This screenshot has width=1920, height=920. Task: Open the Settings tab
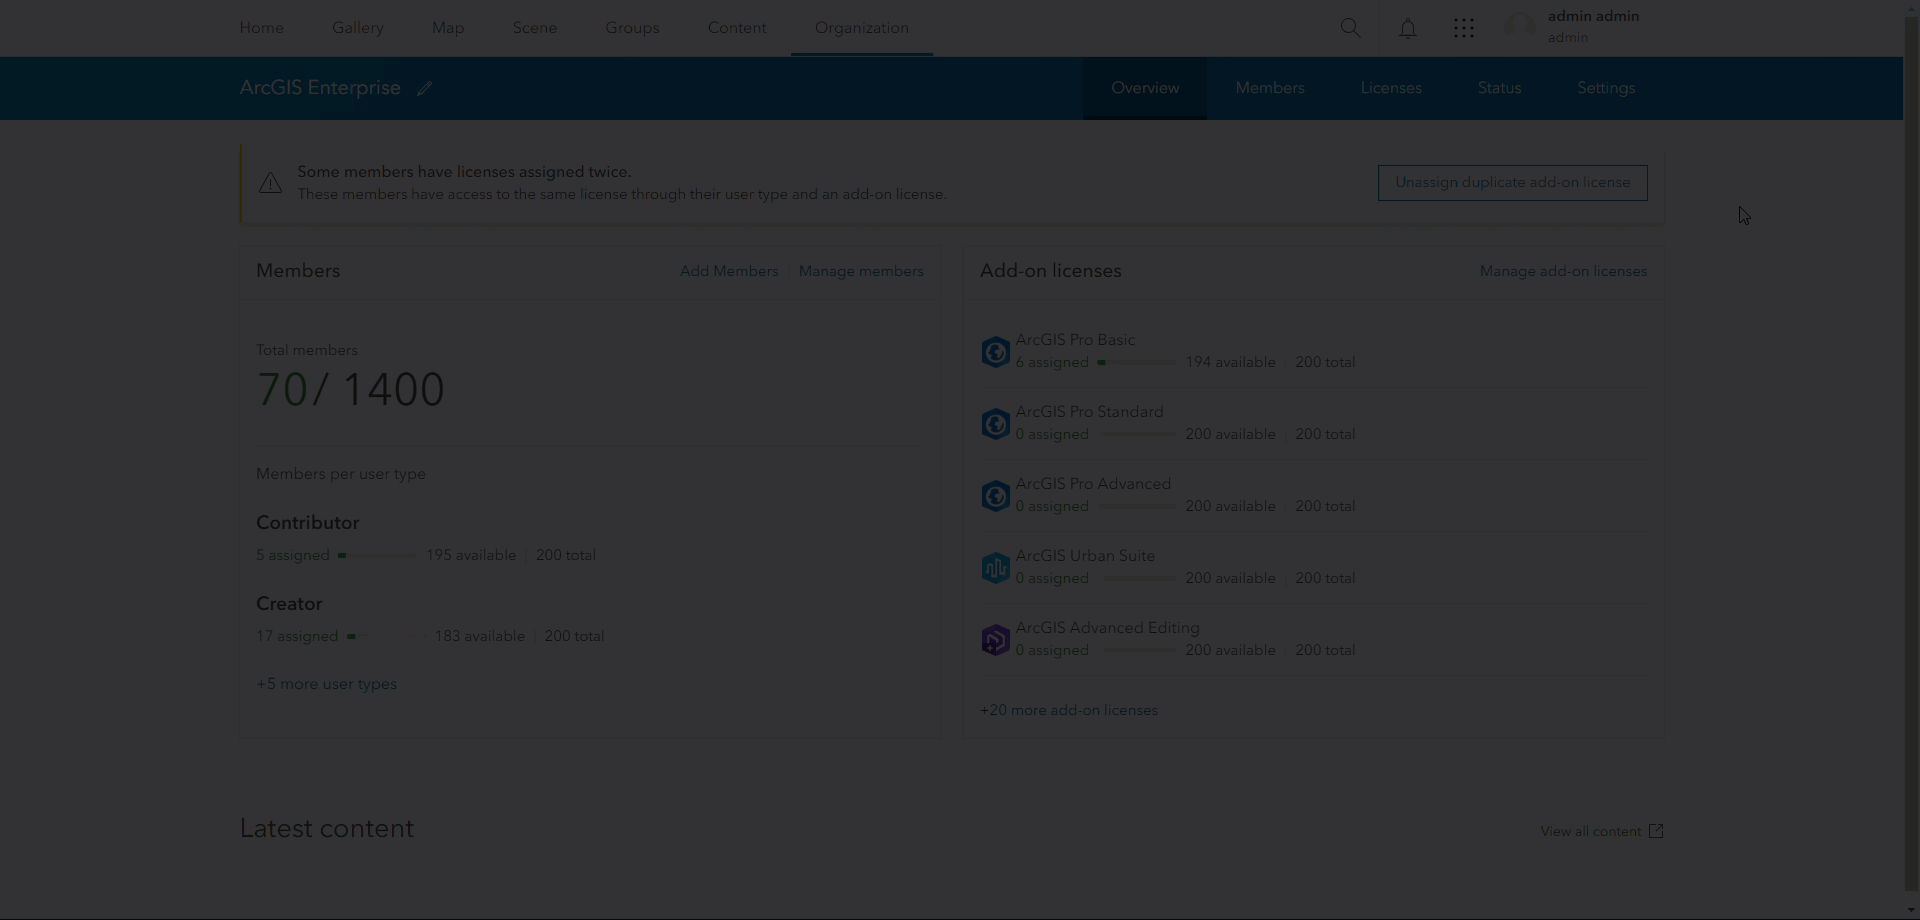pyautogui.click(x=1607, y=88)
